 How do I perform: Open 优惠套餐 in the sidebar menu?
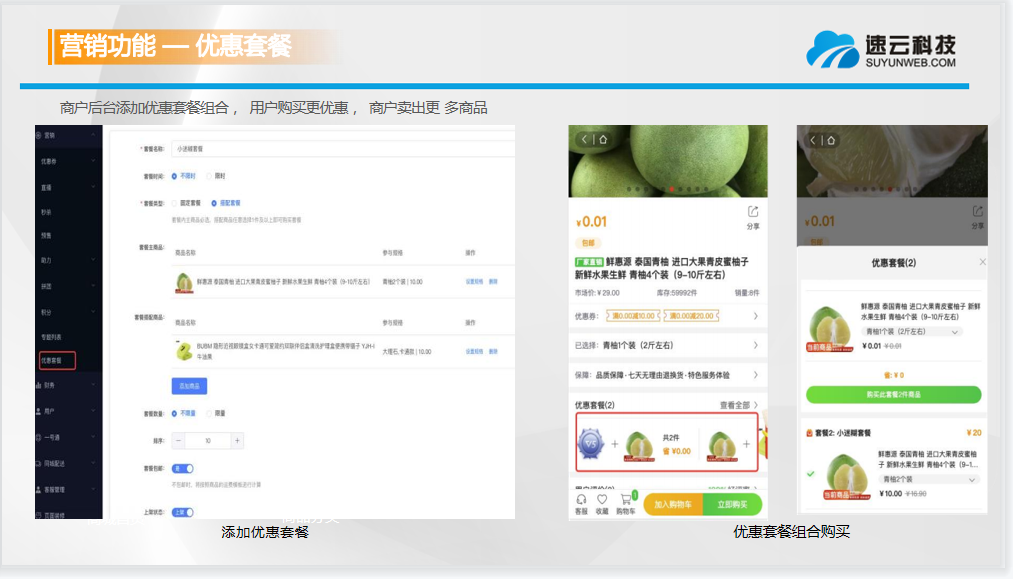coord(56,360)
